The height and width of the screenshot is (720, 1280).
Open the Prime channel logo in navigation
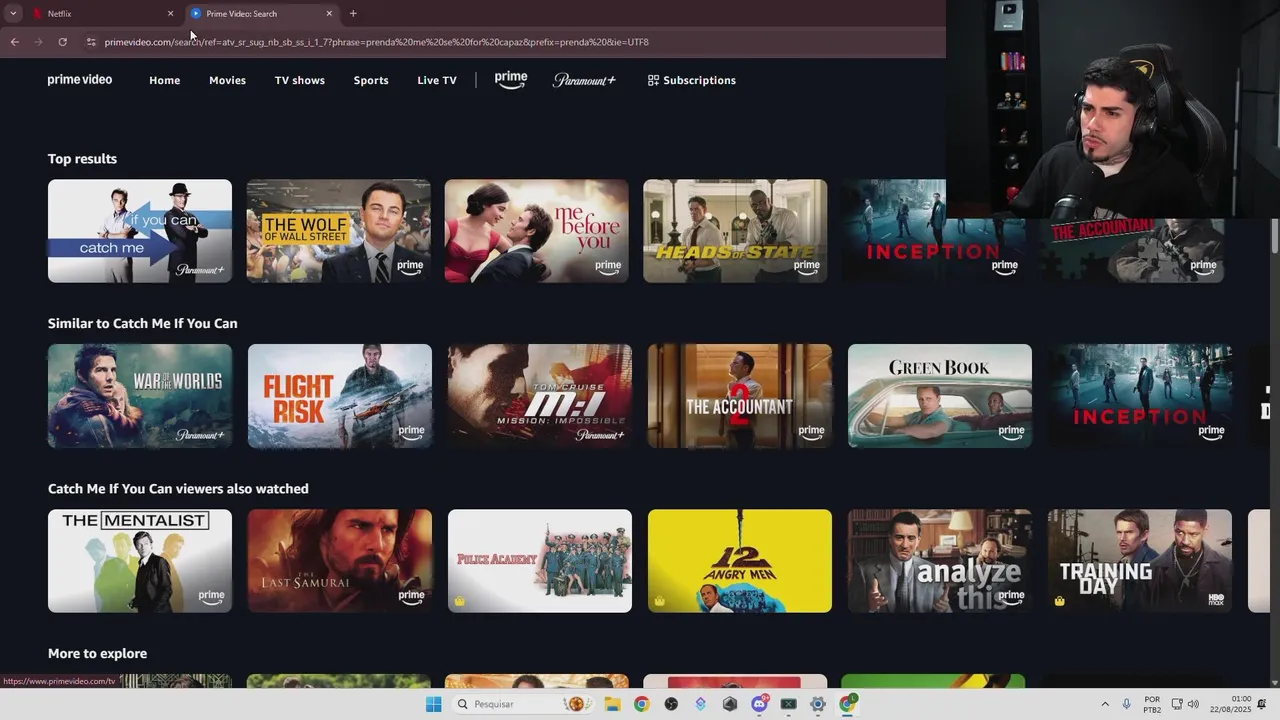pos(510,80)
